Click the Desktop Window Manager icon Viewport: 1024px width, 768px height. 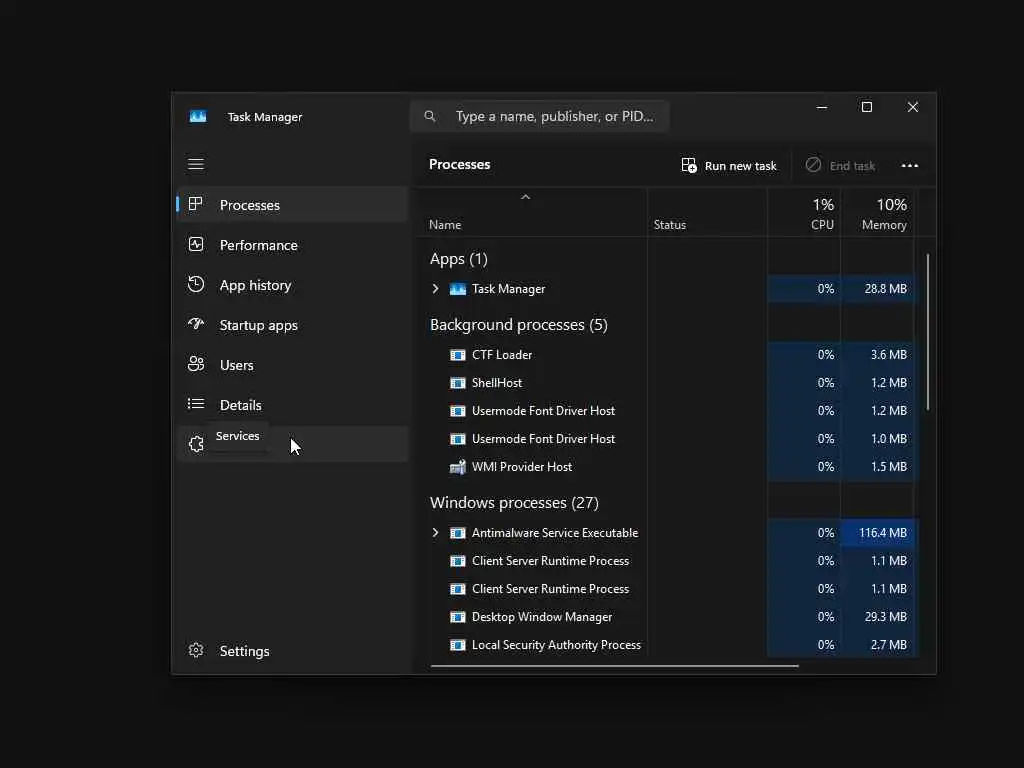click(x=458, y=617)
